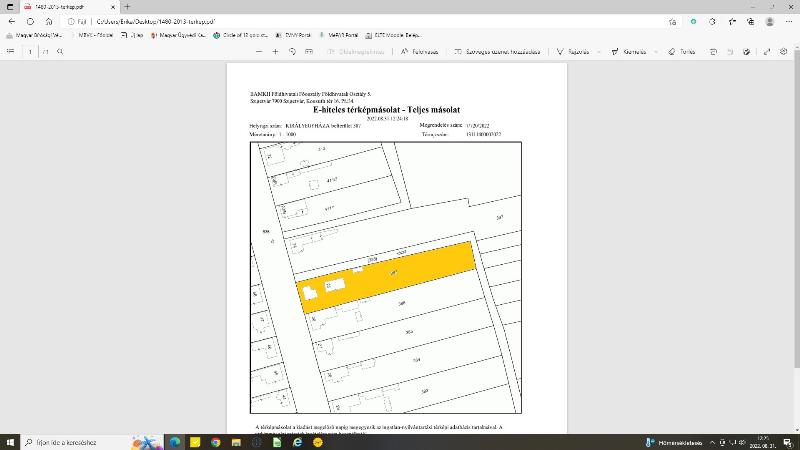This screenshot has width=800, height=450.
Task: Expand the Rajzolás options dropdown arrow
Action: point(598,52)
